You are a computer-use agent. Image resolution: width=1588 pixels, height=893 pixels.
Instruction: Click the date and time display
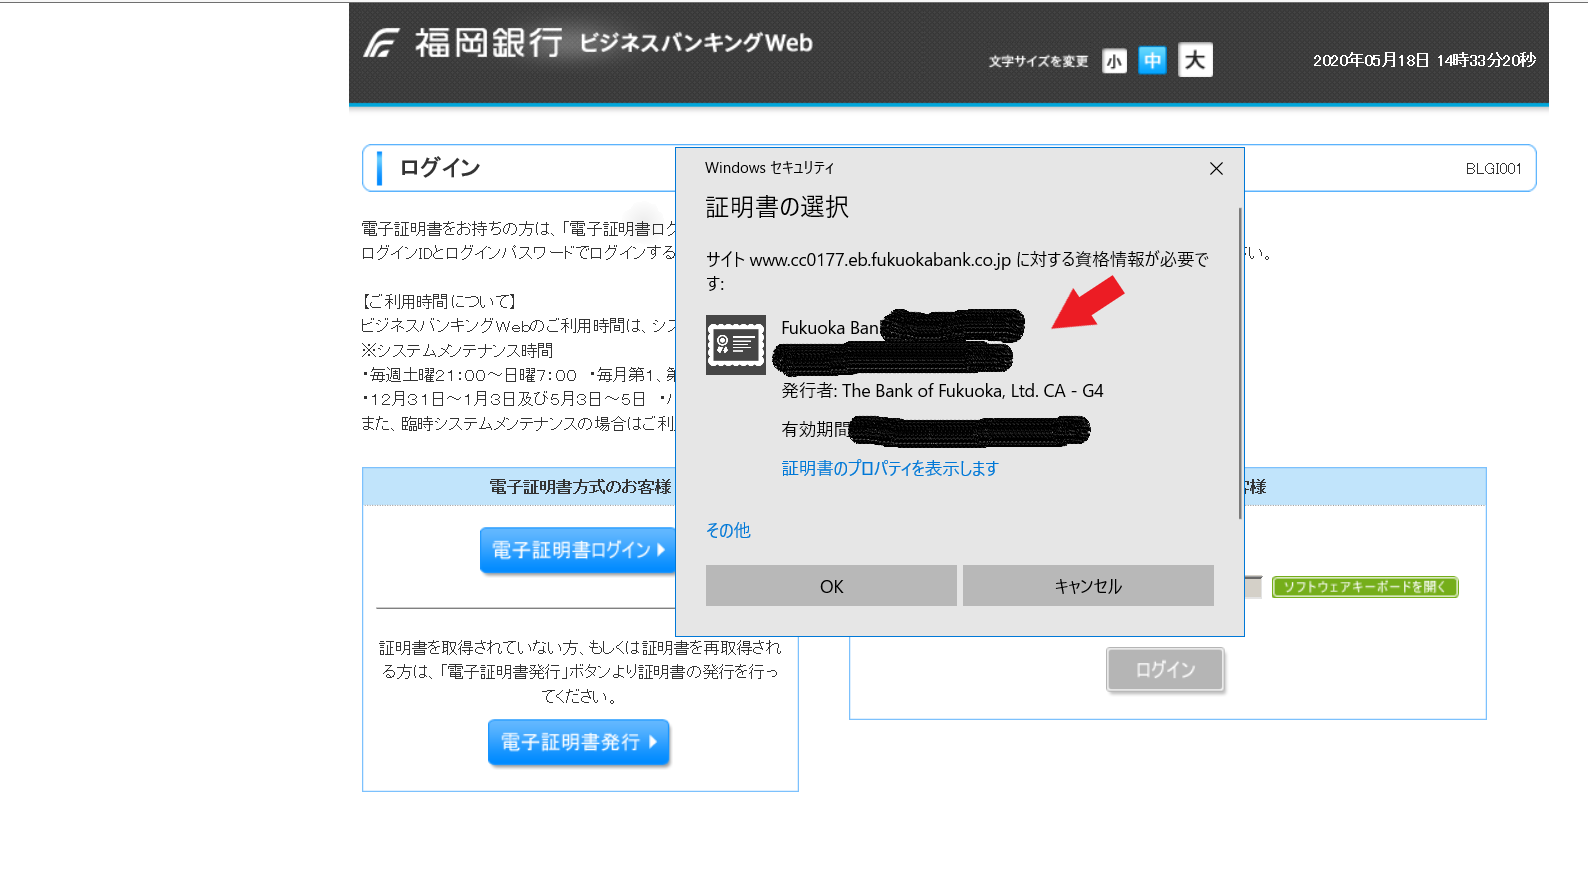1424,60
